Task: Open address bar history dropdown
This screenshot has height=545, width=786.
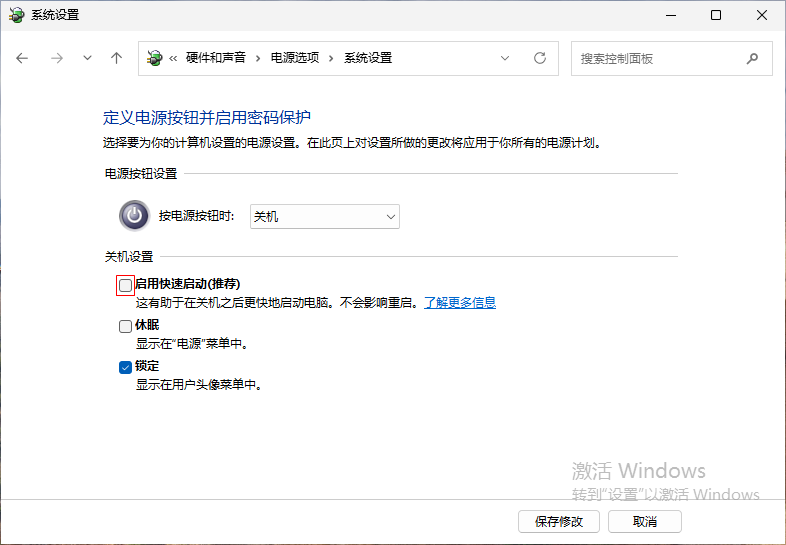Action: 505,58
